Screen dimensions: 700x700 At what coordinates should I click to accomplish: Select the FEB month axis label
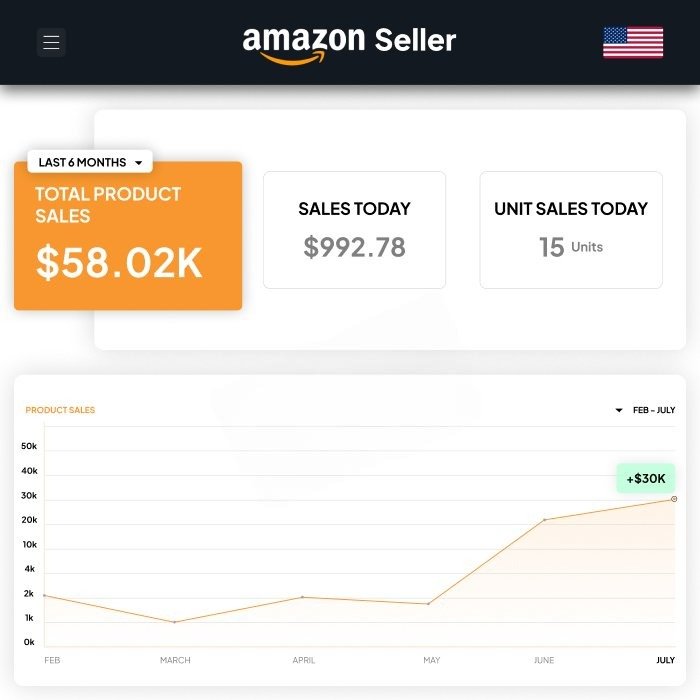tap(52, 661)
